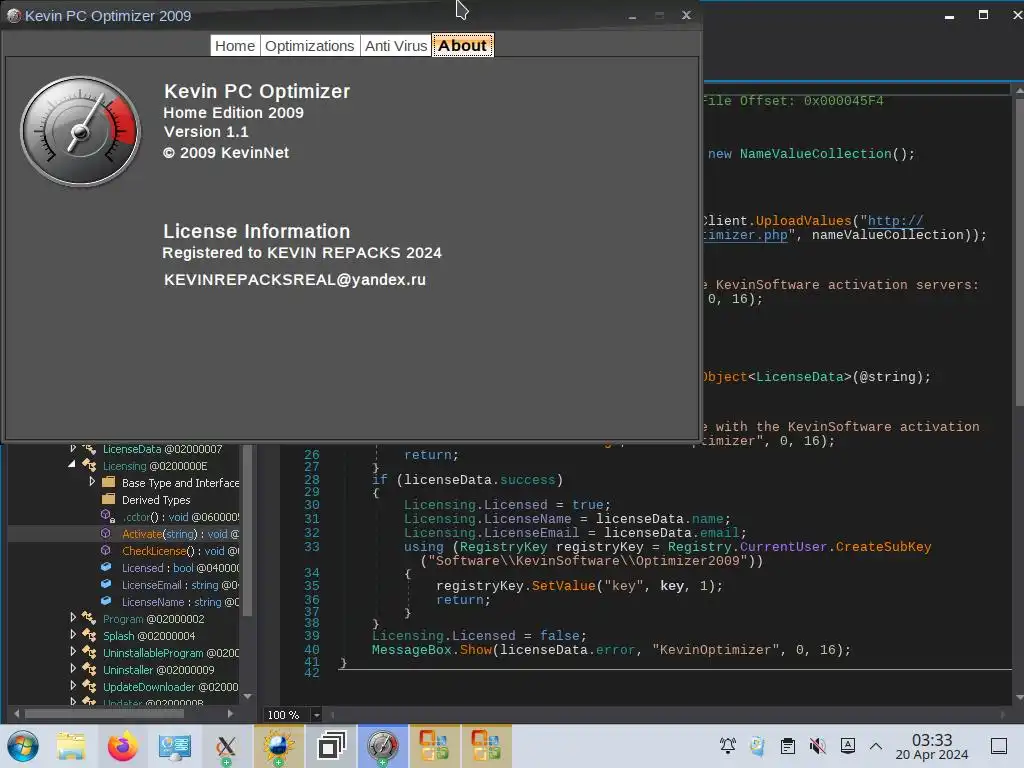Click the tree panel vertical scrollbar
This screenshot has height=768, width=1024.
coord(248,530)
